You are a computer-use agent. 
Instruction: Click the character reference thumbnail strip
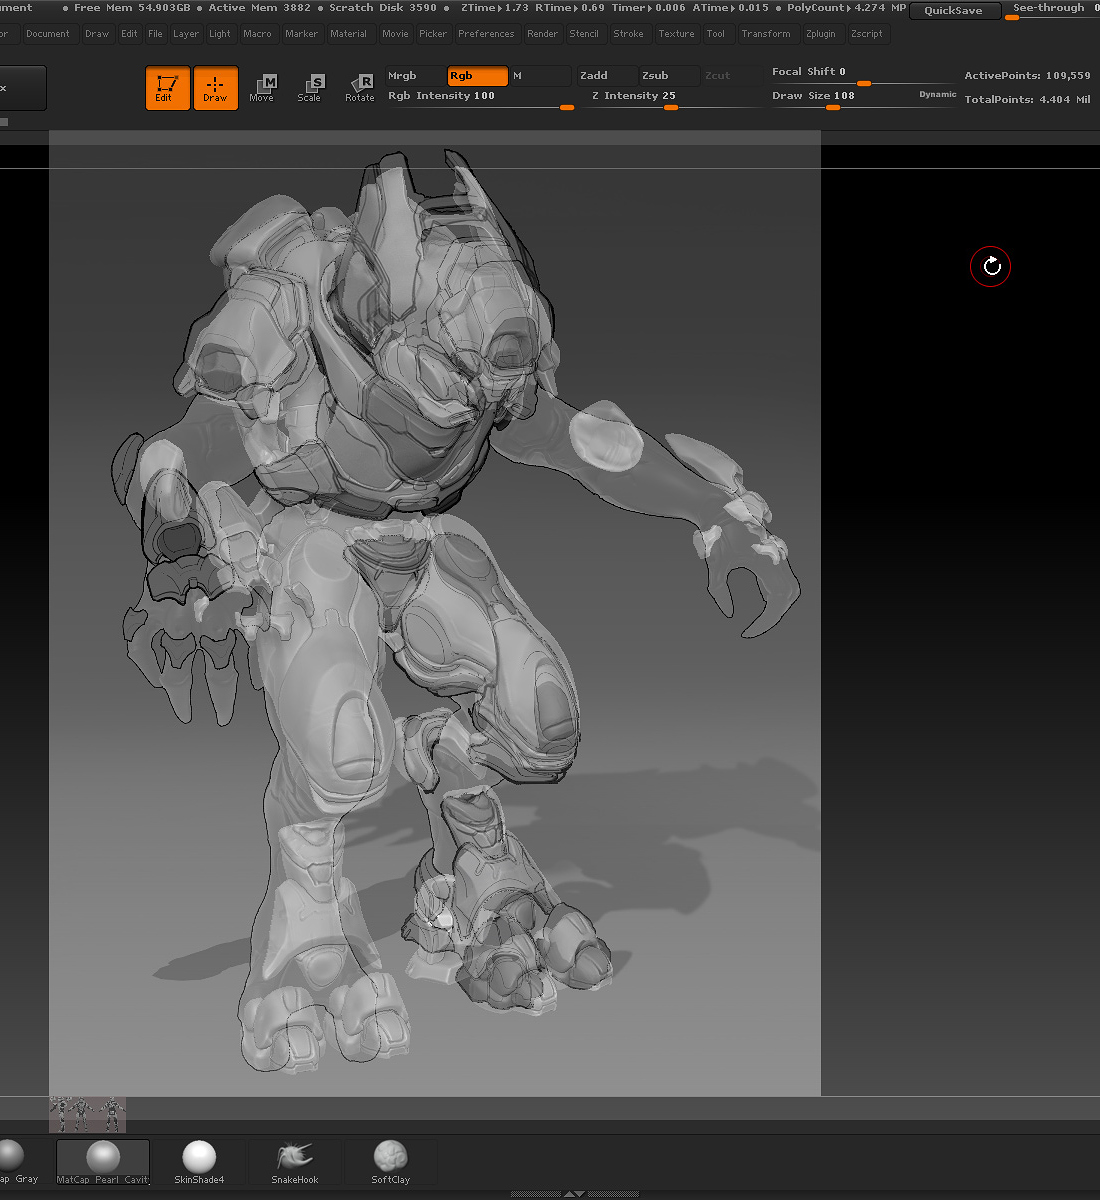tap(88, 1114)
